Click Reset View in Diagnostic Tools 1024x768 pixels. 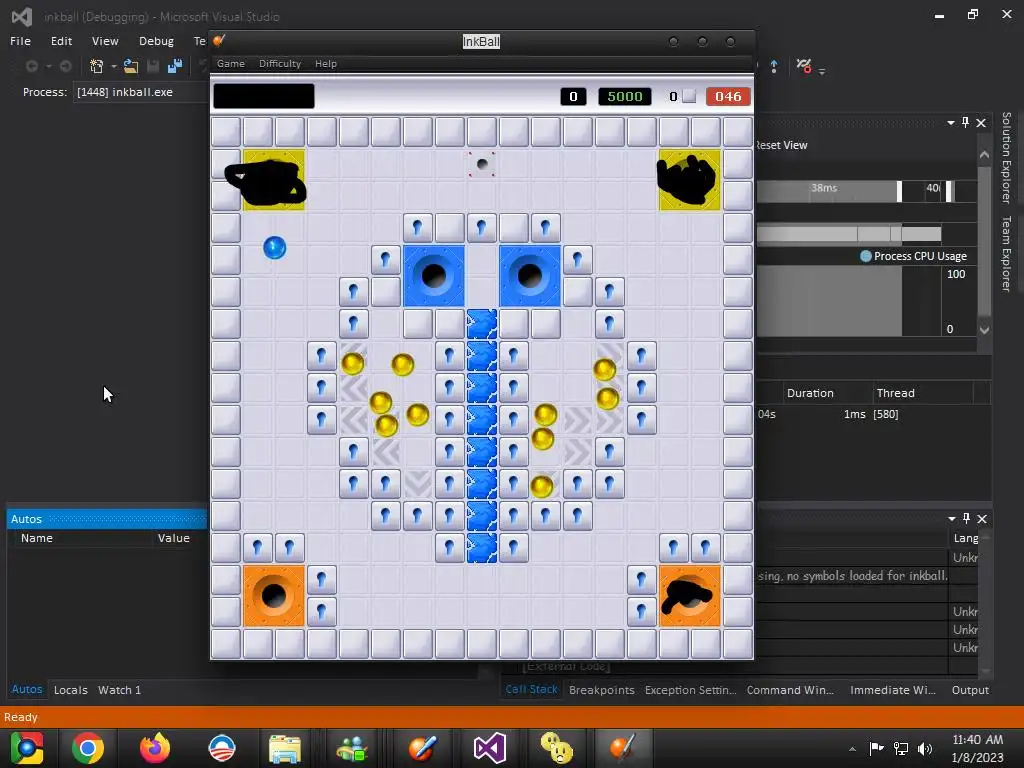(x=781, y=145)
